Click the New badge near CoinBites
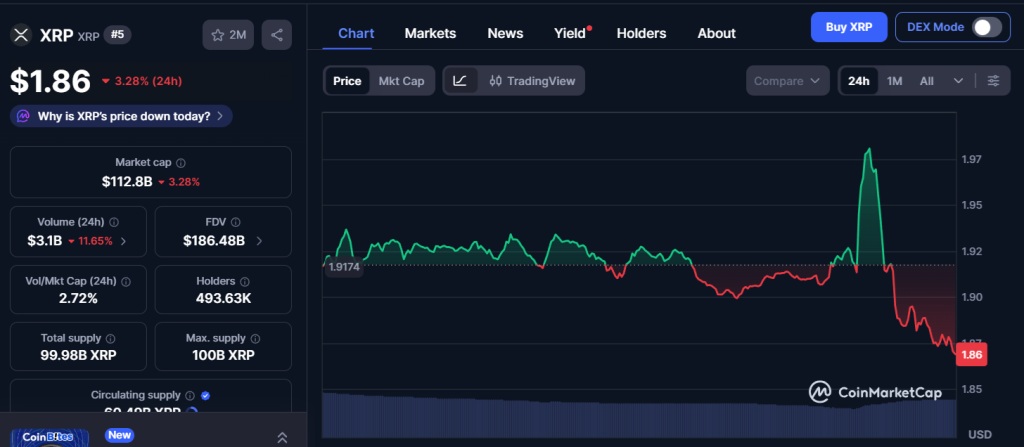 pos(120,435)
